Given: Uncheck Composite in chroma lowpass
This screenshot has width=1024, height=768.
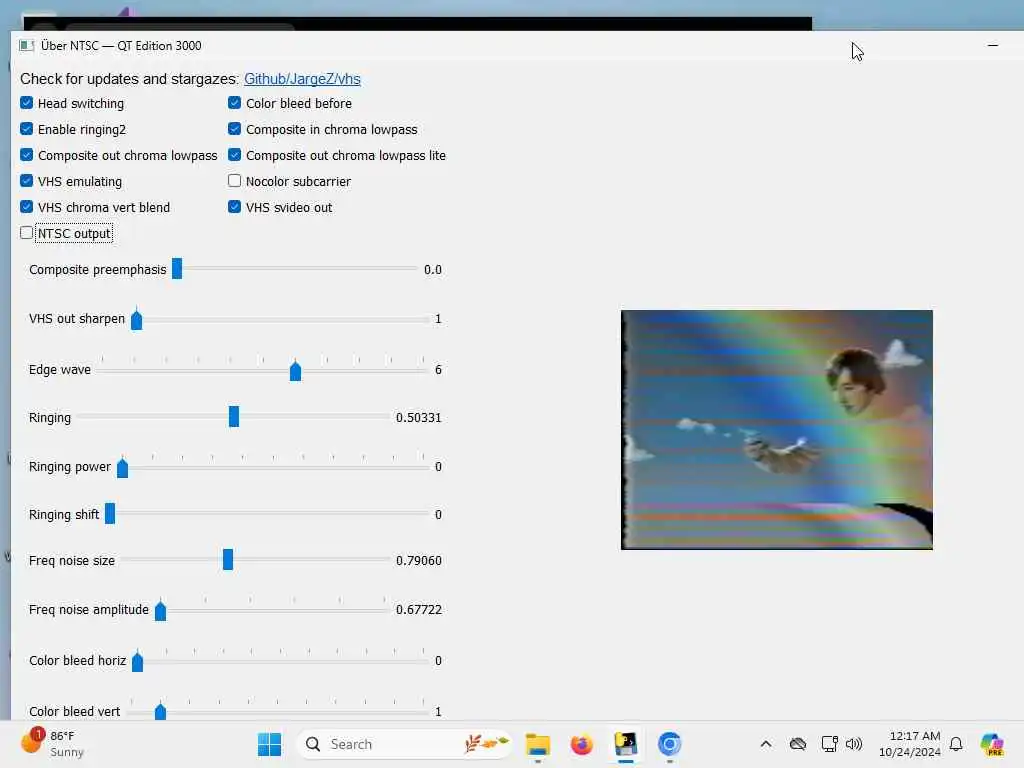Looking at the screenshot, I should coord(234,129).
